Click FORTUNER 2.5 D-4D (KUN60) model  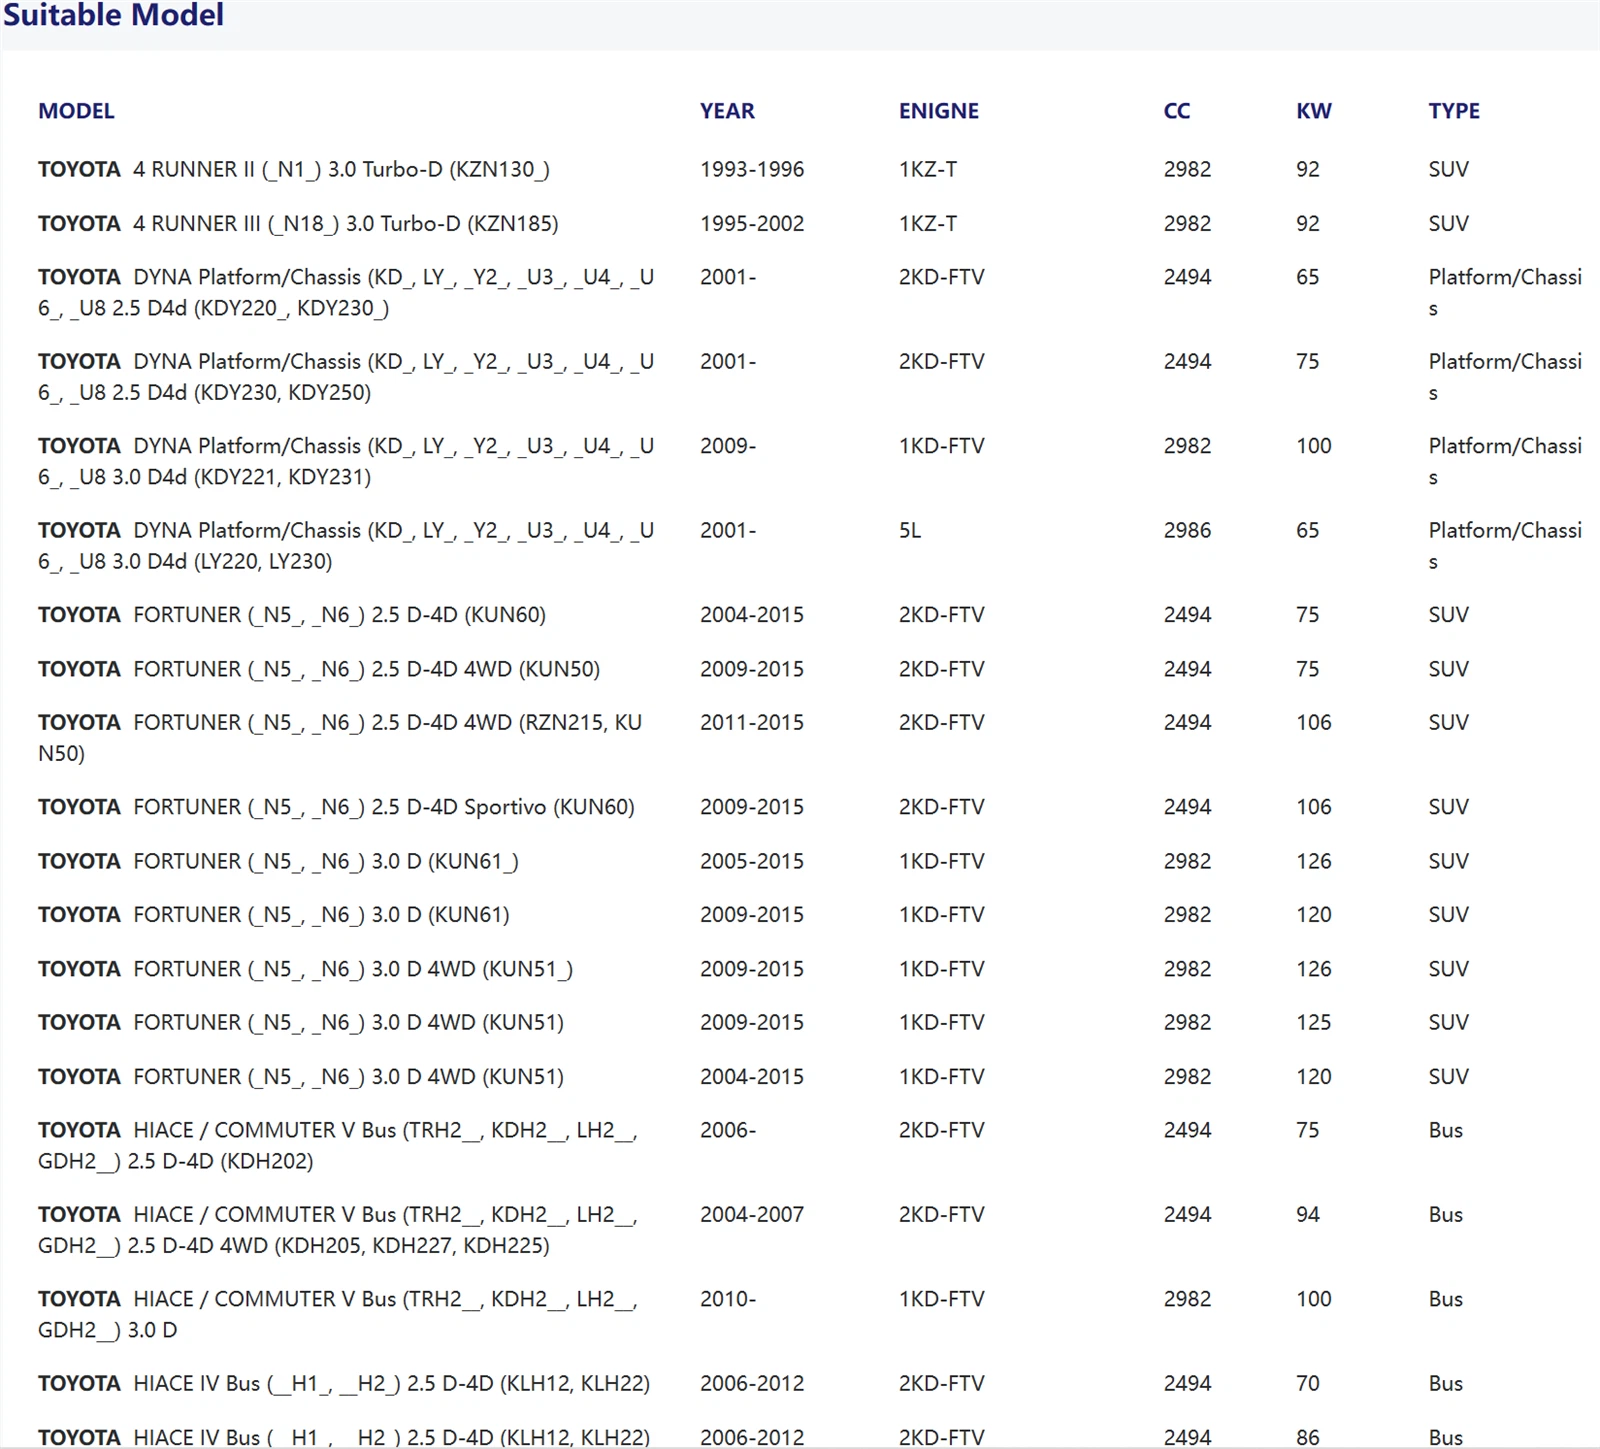click(x=292, y=615)
